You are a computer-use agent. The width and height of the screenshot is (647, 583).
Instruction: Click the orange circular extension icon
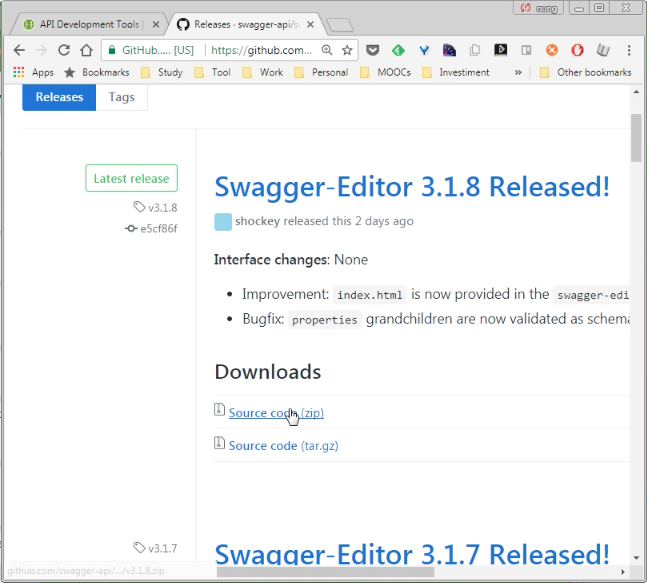552,50
